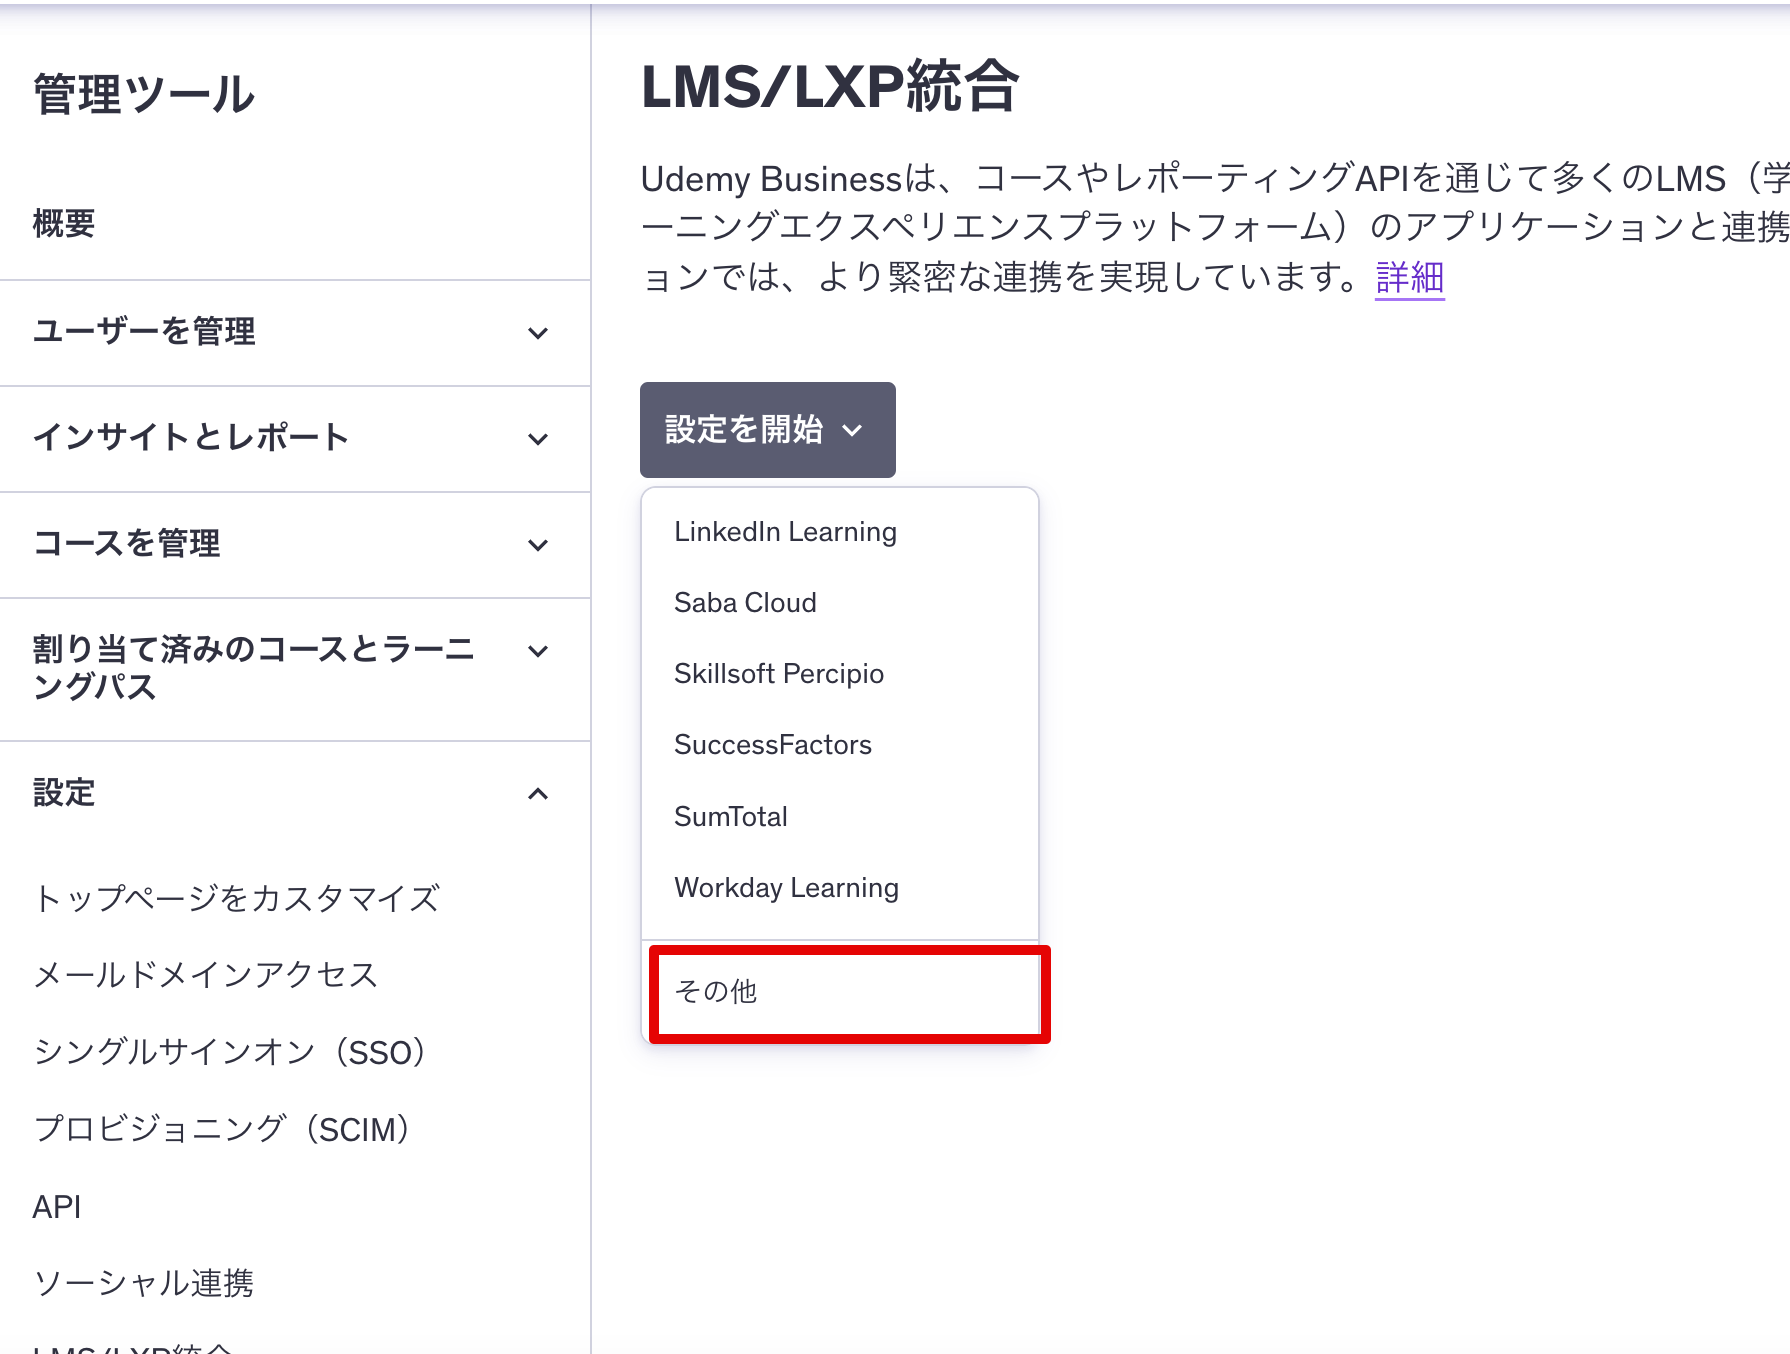Image resolution: width=1790 pixels, height=1354 pixels.
Task: Choose SumTotal from the LMS list
Action: pyautogui.click(x=730, y=817)
